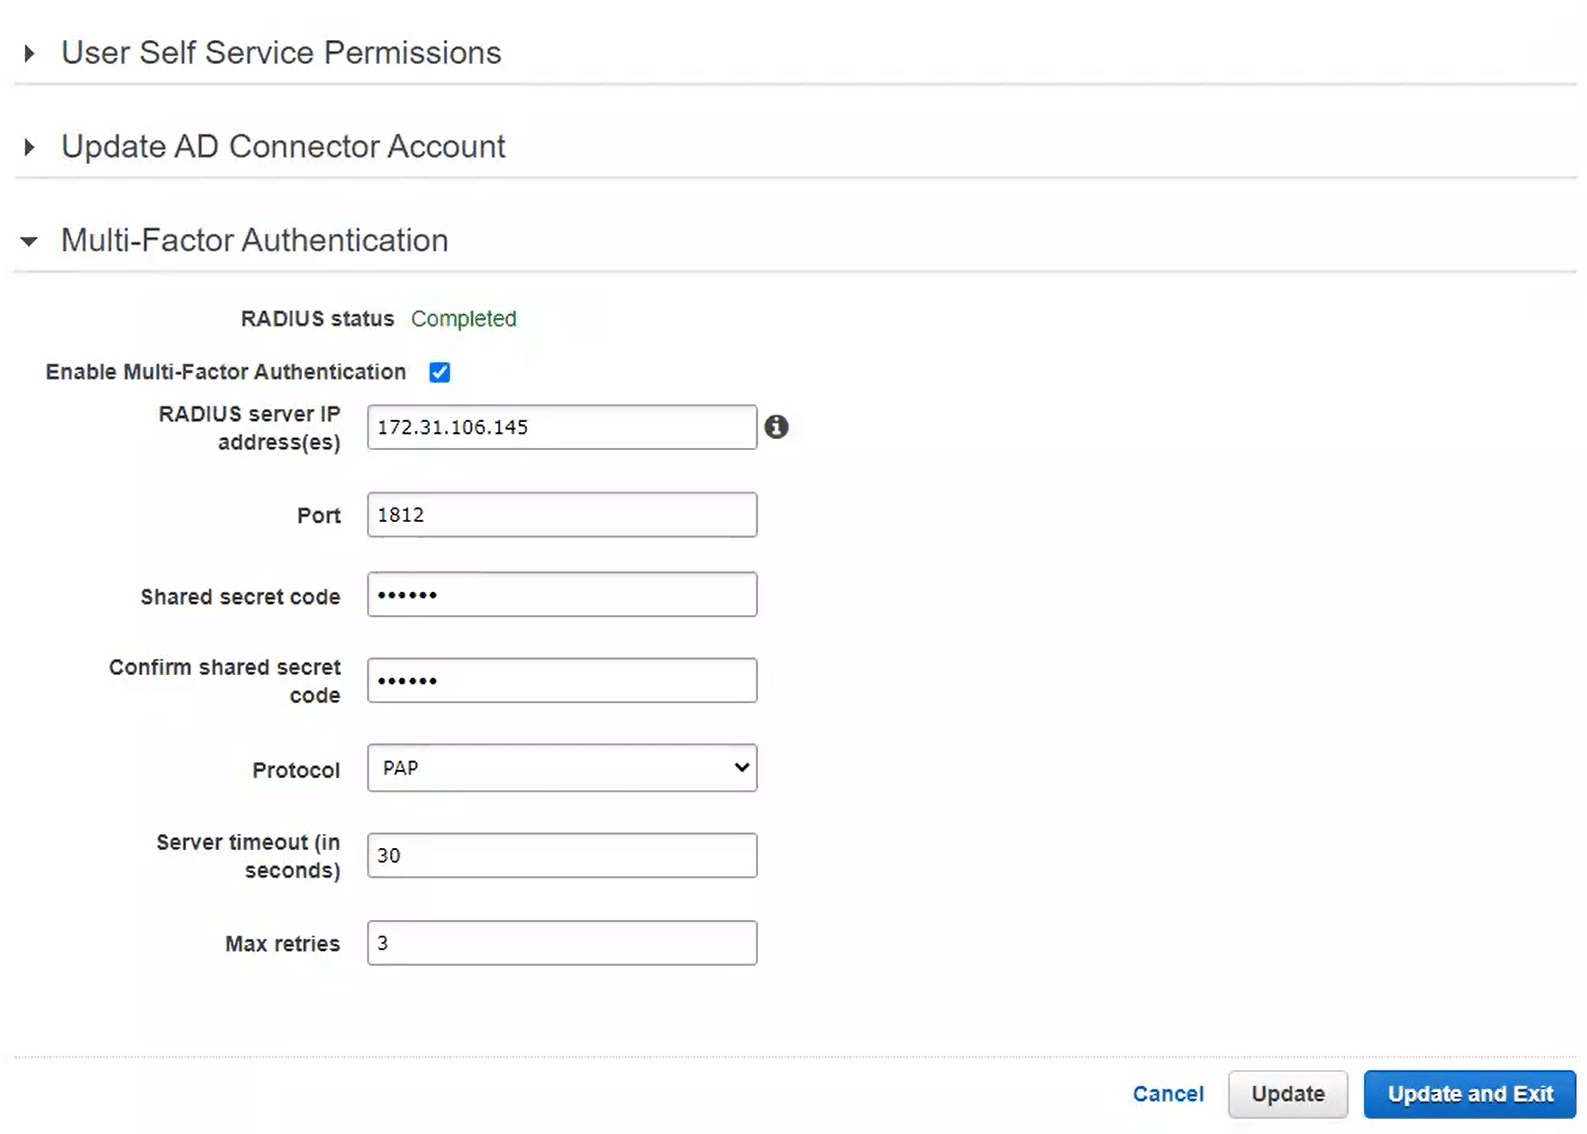The width and height of the screenshot is (1587, 1134).
Task: Click the Multi-Factor Authentication heading text
Action: 254,241
